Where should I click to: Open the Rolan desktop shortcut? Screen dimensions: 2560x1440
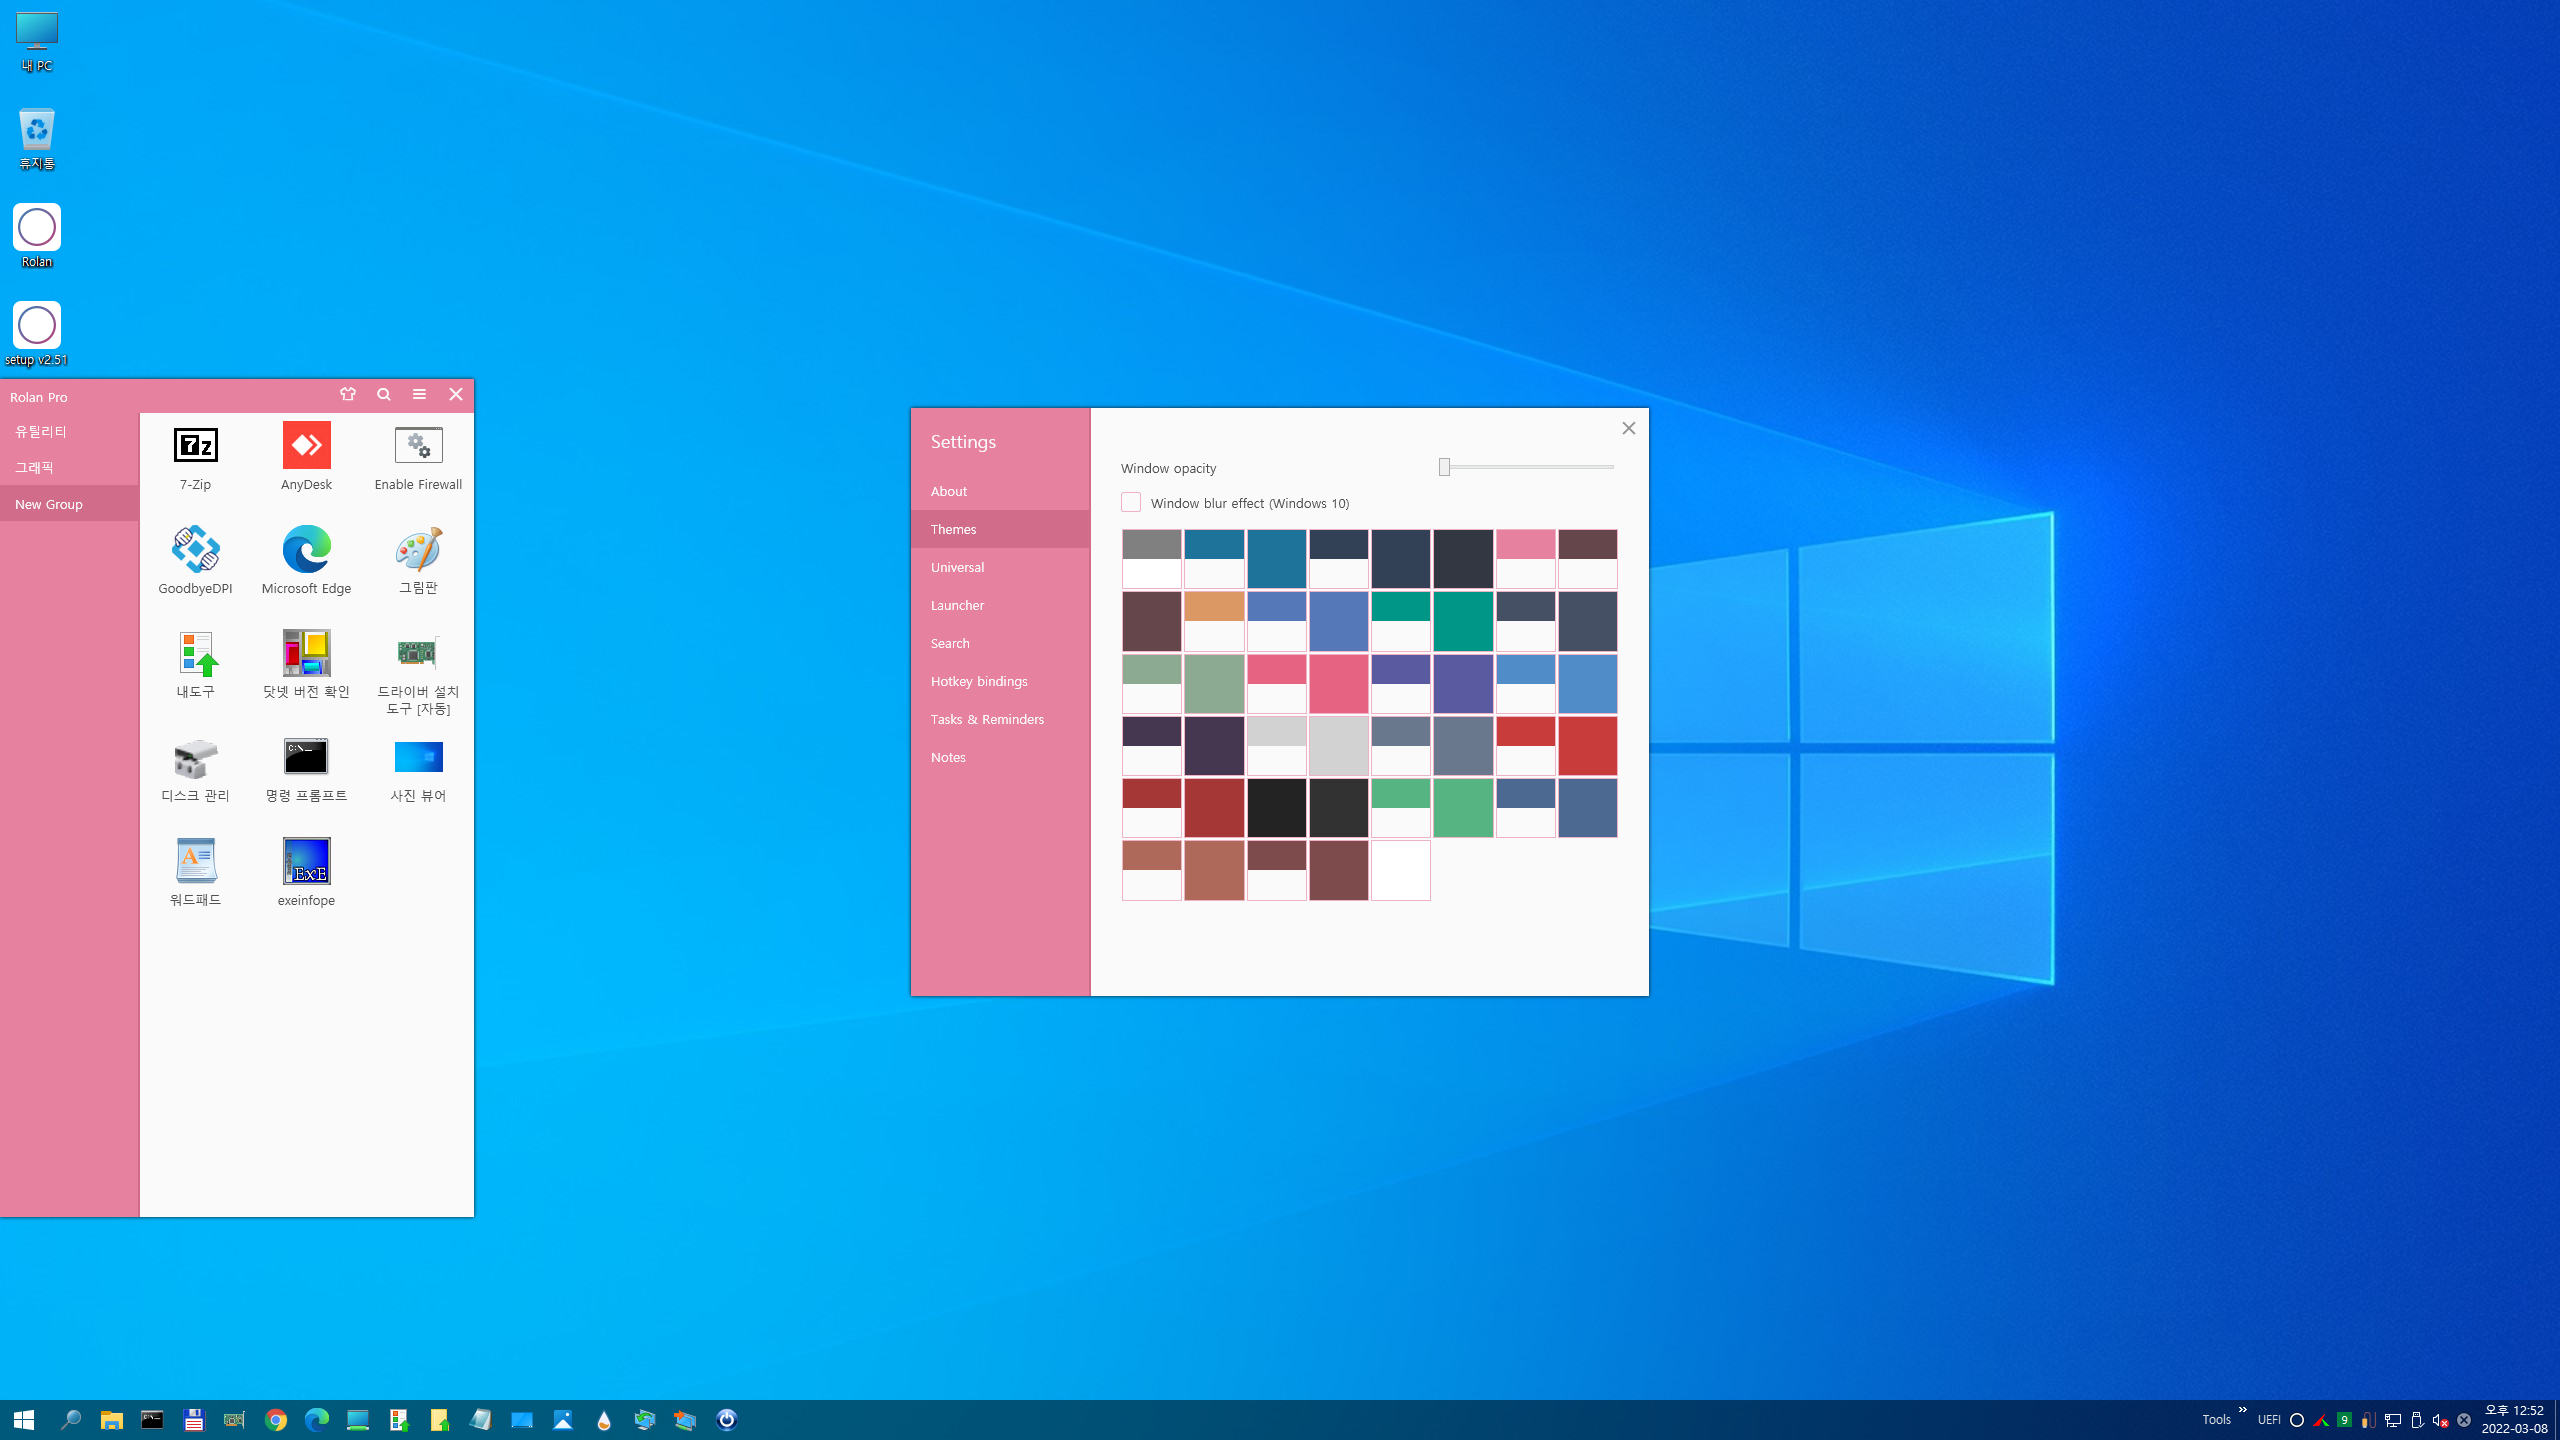tap(37, 237)
